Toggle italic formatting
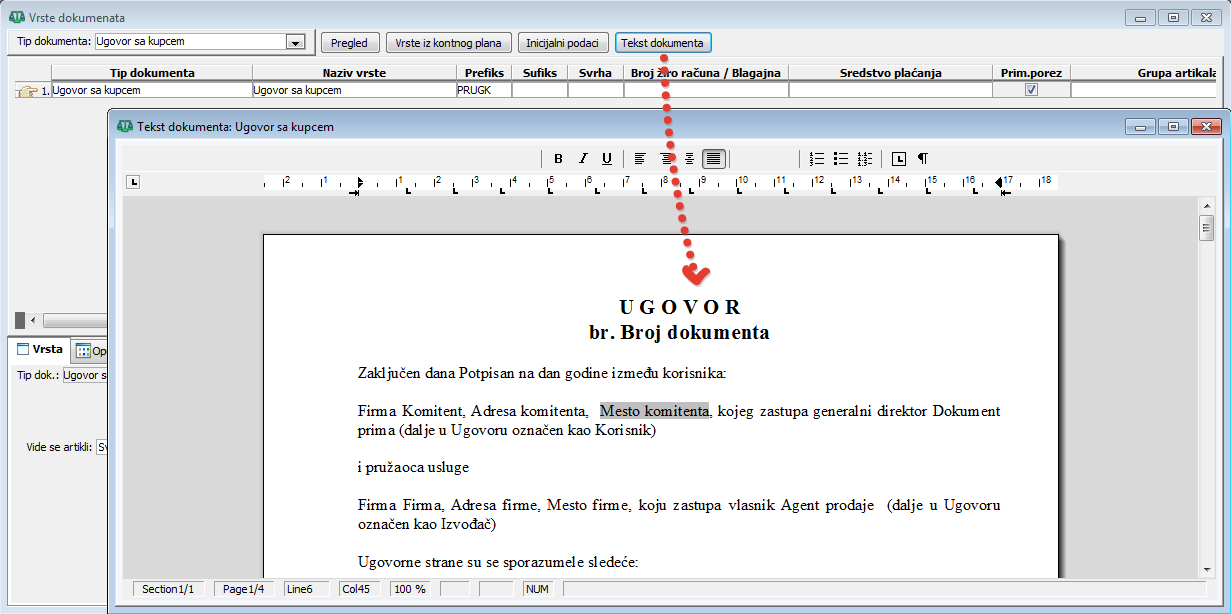The width and height of the screenshot is (1231, 614). (583, 159)
